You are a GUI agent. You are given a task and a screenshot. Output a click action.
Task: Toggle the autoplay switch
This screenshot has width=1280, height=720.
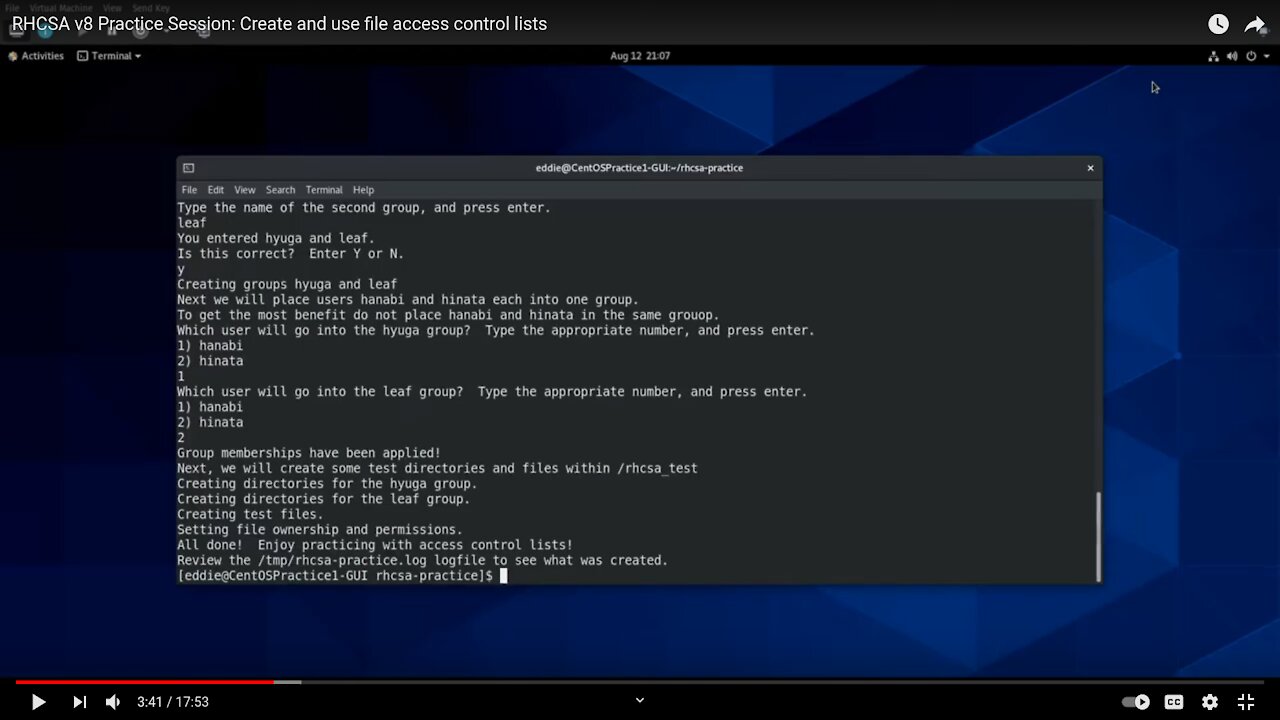(x=1135, y=702)
